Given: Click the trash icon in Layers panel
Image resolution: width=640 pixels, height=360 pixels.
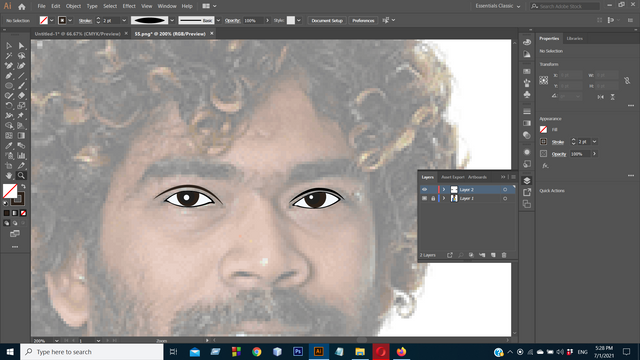Looking at the screenshot, I should (504, 255).
